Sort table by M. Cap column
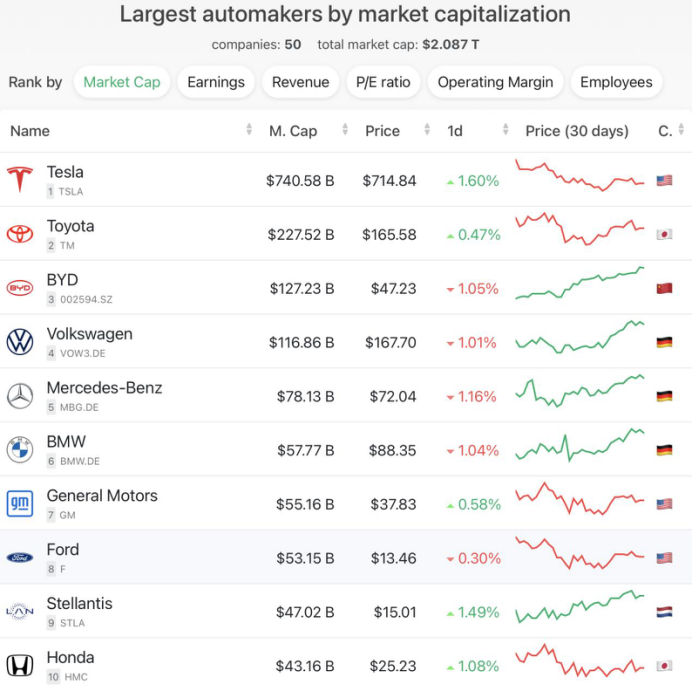The height and width of the screenshot is (691, 693). [345, 131]
